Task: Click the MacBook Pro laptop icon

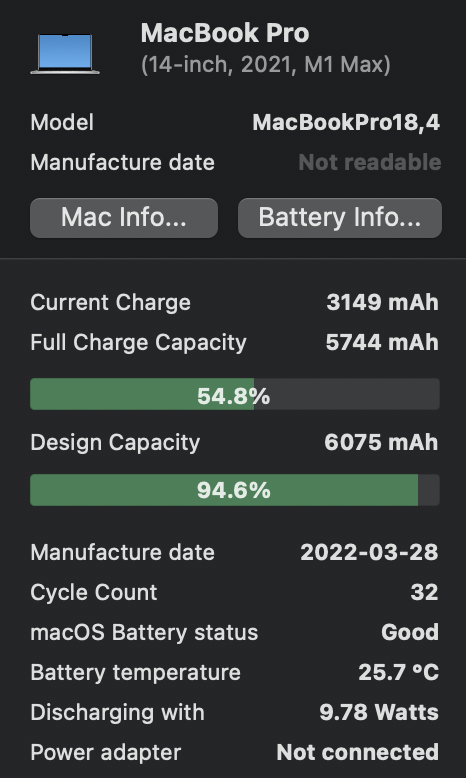Action: (65, 54)
